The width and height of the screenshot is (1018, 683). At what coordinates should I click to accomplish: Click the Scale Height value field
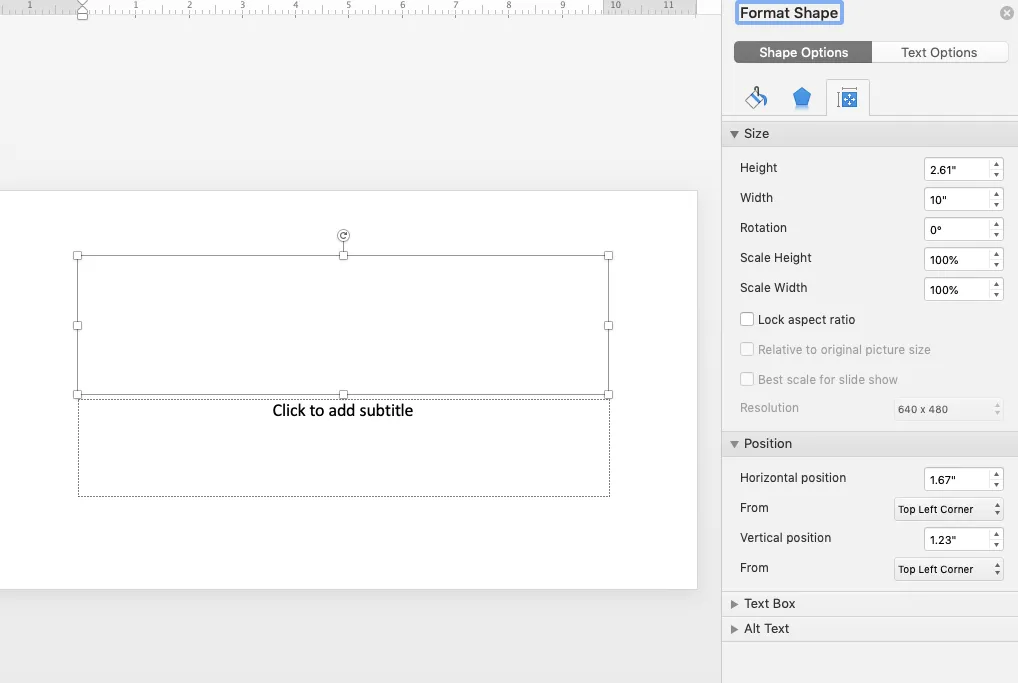pyautogui.click(x=956, y=260)
